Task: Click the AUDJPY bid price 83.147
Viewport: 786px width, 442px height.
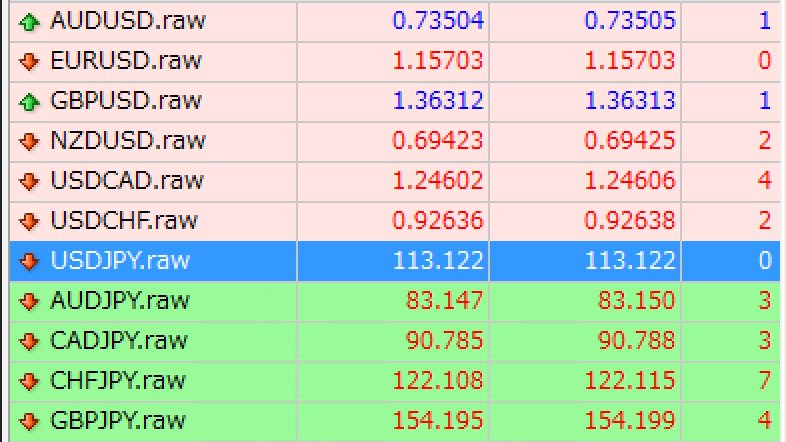Action: pyautogui.click(x=444, y=300)
